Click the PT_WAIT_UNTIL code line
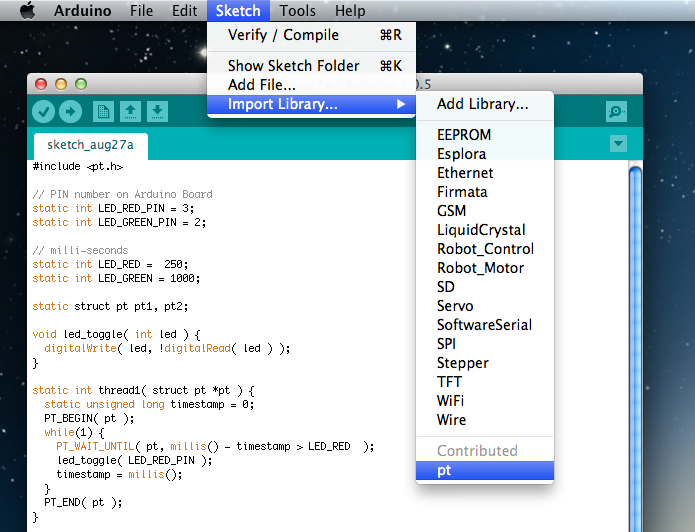Screen dimensions: 695x532 215,446
